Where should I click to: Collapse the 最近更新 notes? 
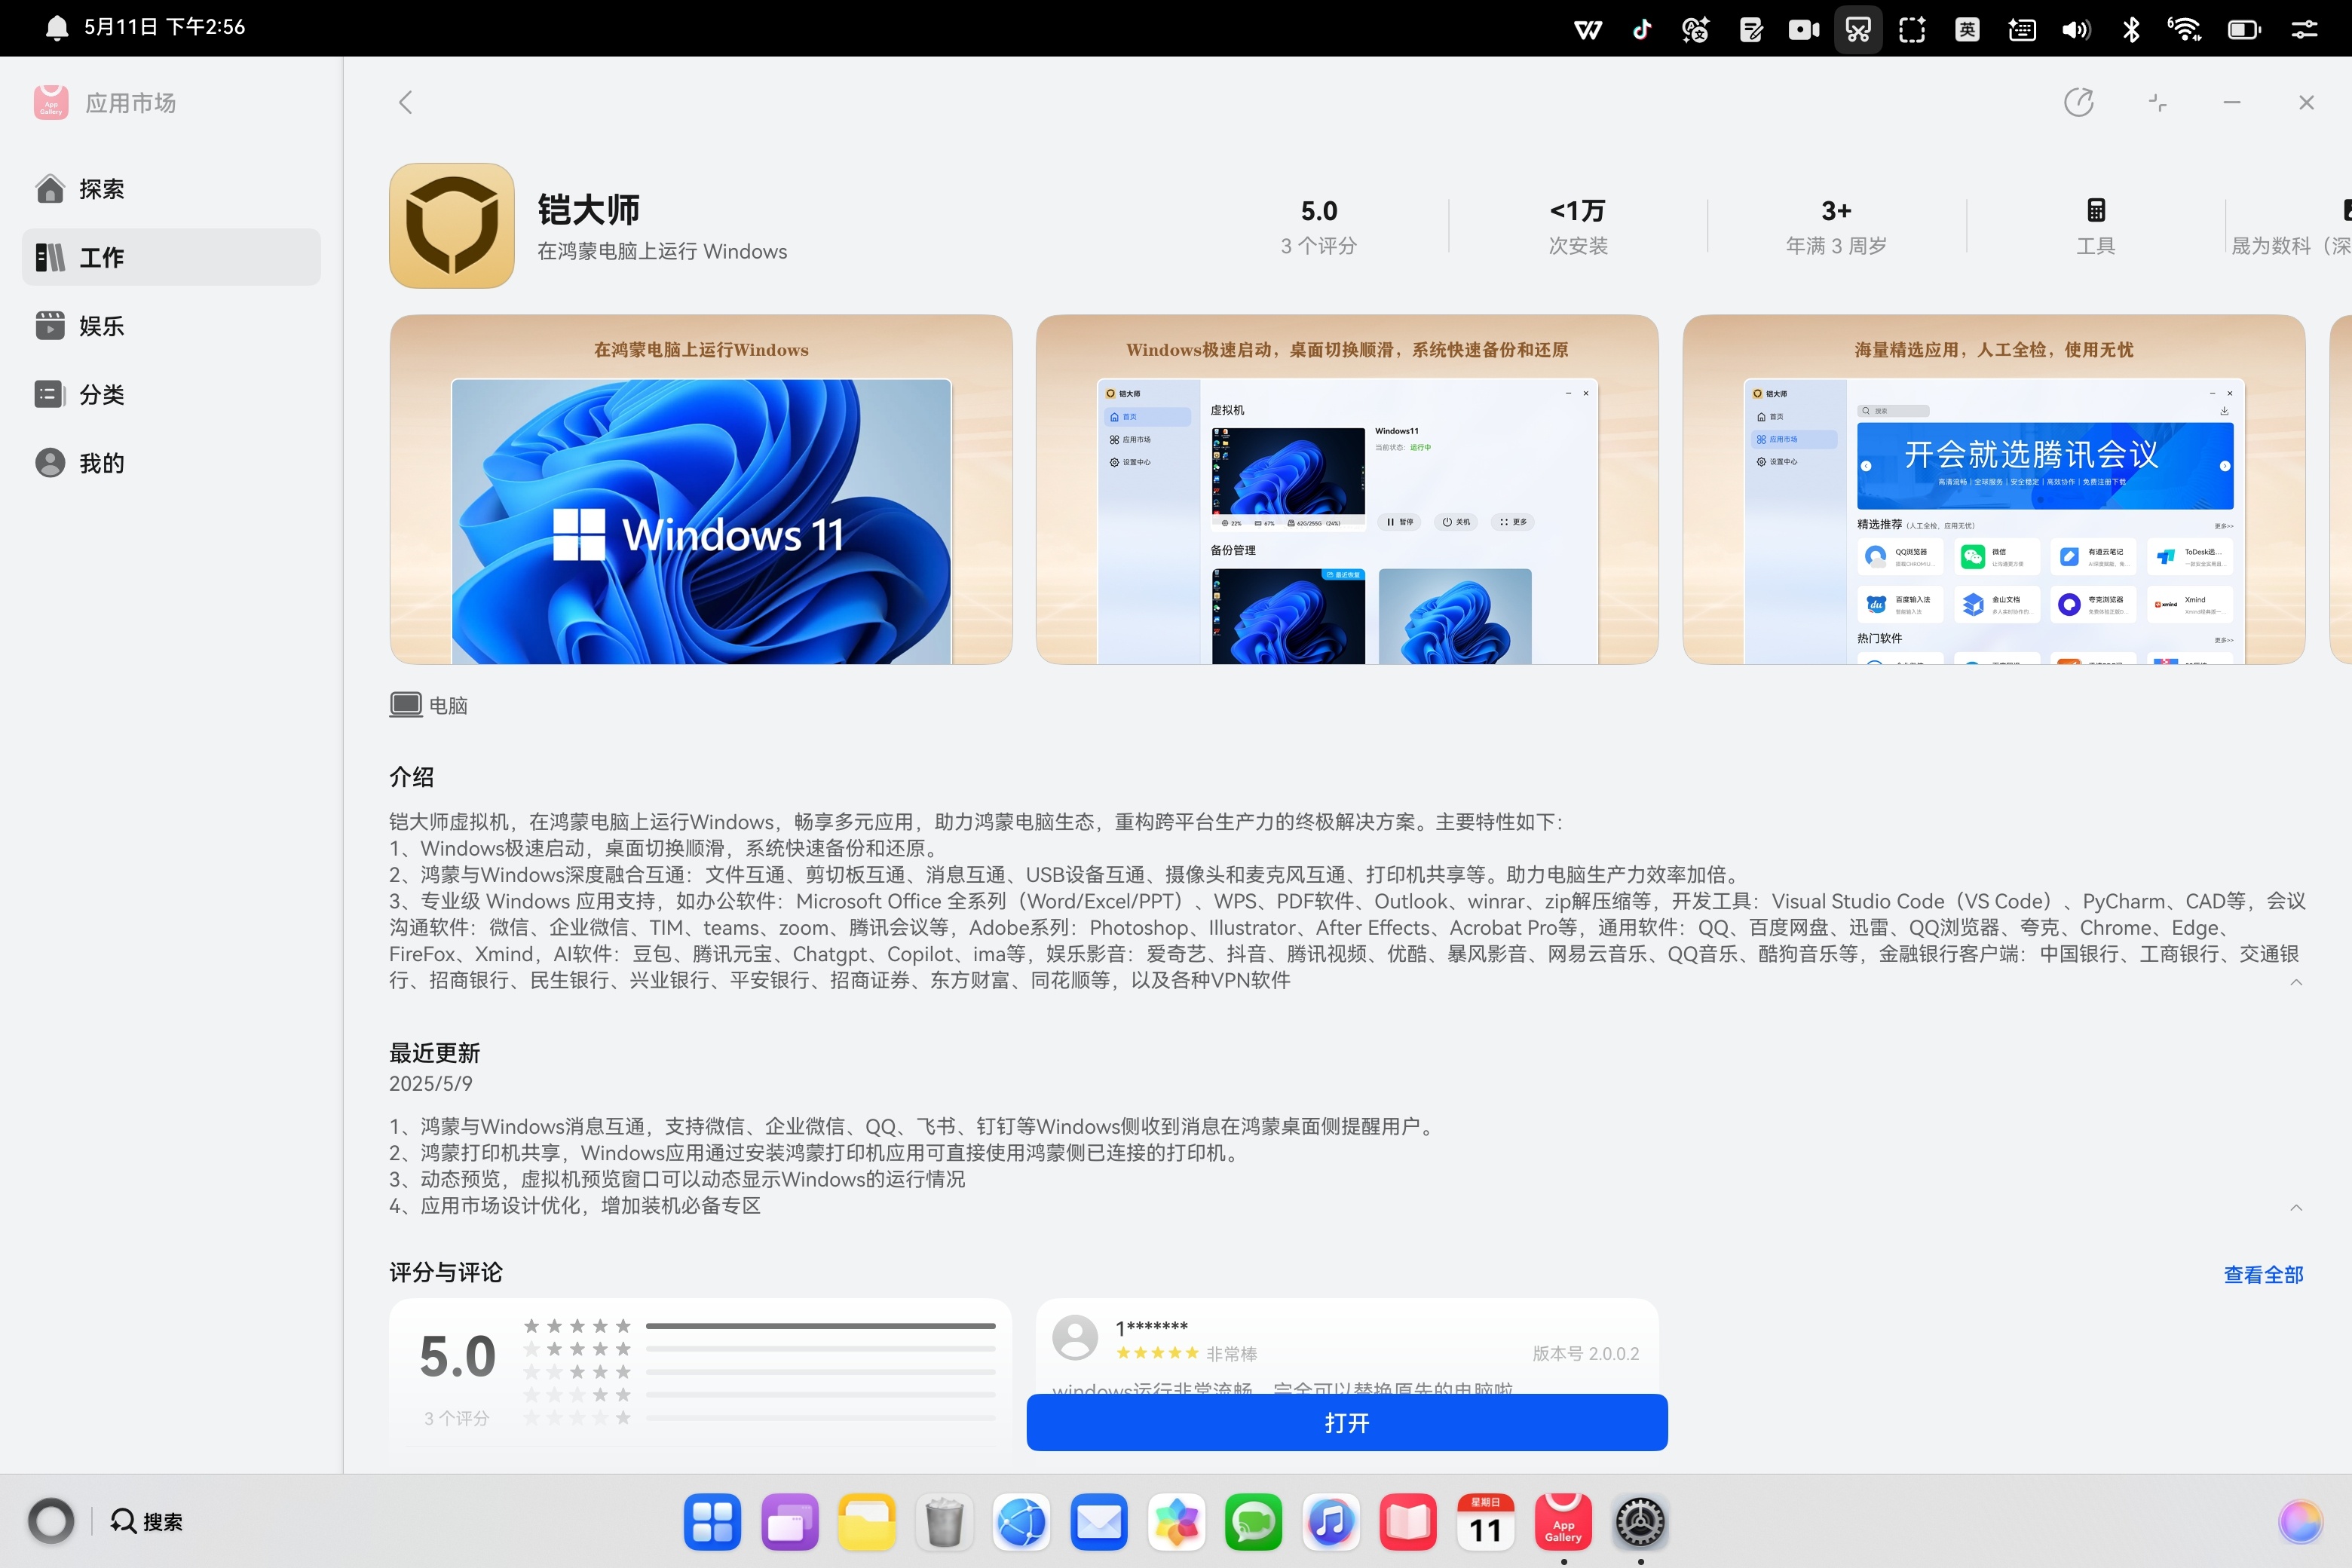tap(2296, 1207)
